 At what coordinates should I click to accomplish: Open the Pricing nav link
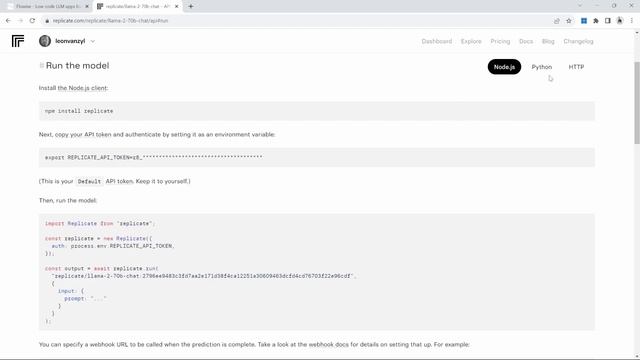500,41
